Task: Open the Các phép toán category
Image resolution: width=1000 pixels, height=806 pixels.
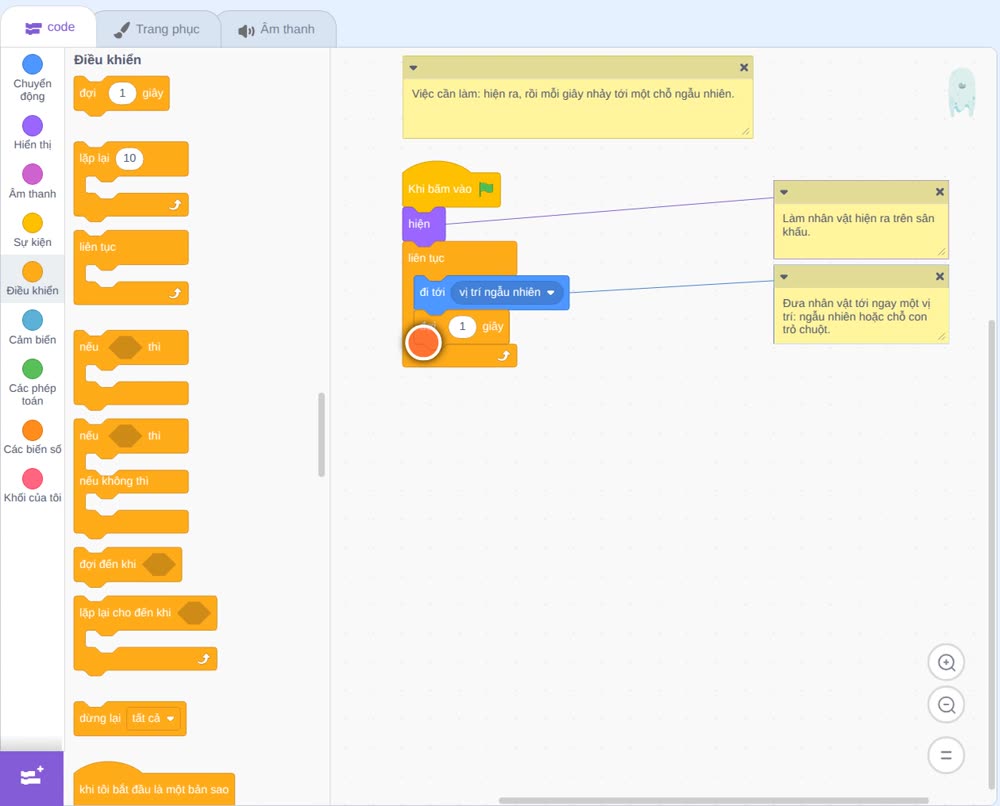Action: [32, 383]
